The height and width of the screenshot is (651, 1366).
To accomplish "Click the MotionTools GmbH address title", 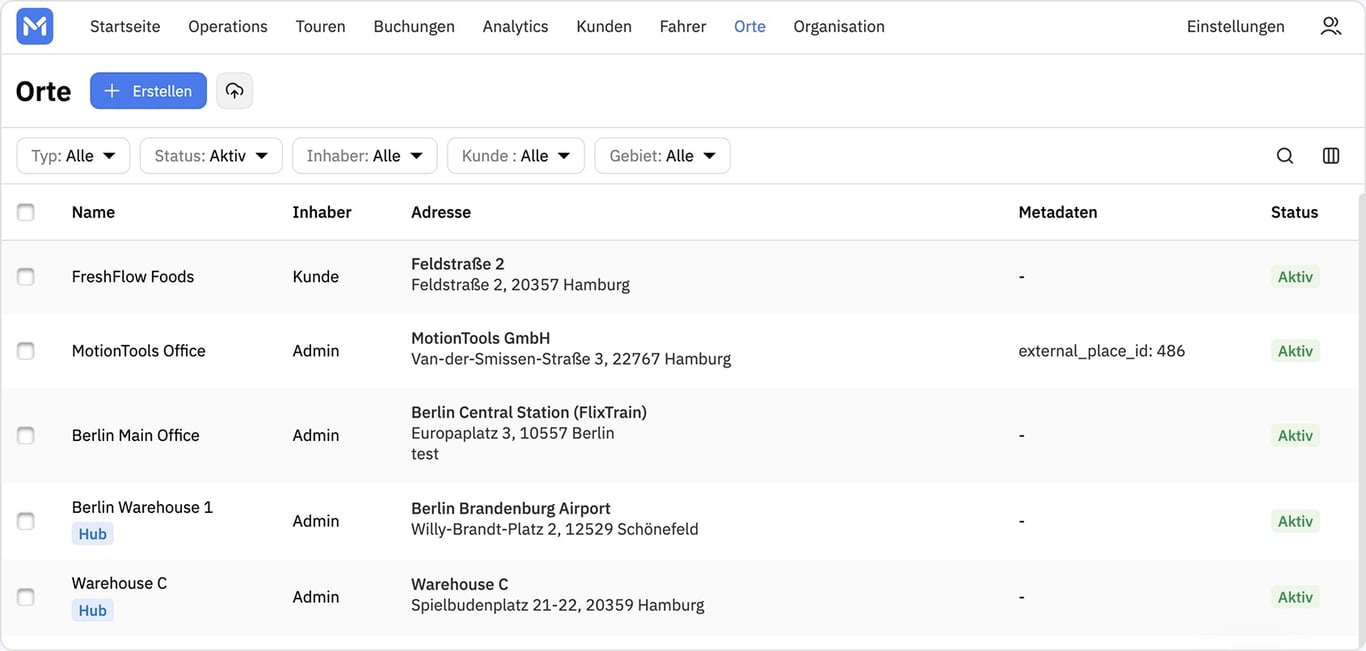I will point(481,338).
